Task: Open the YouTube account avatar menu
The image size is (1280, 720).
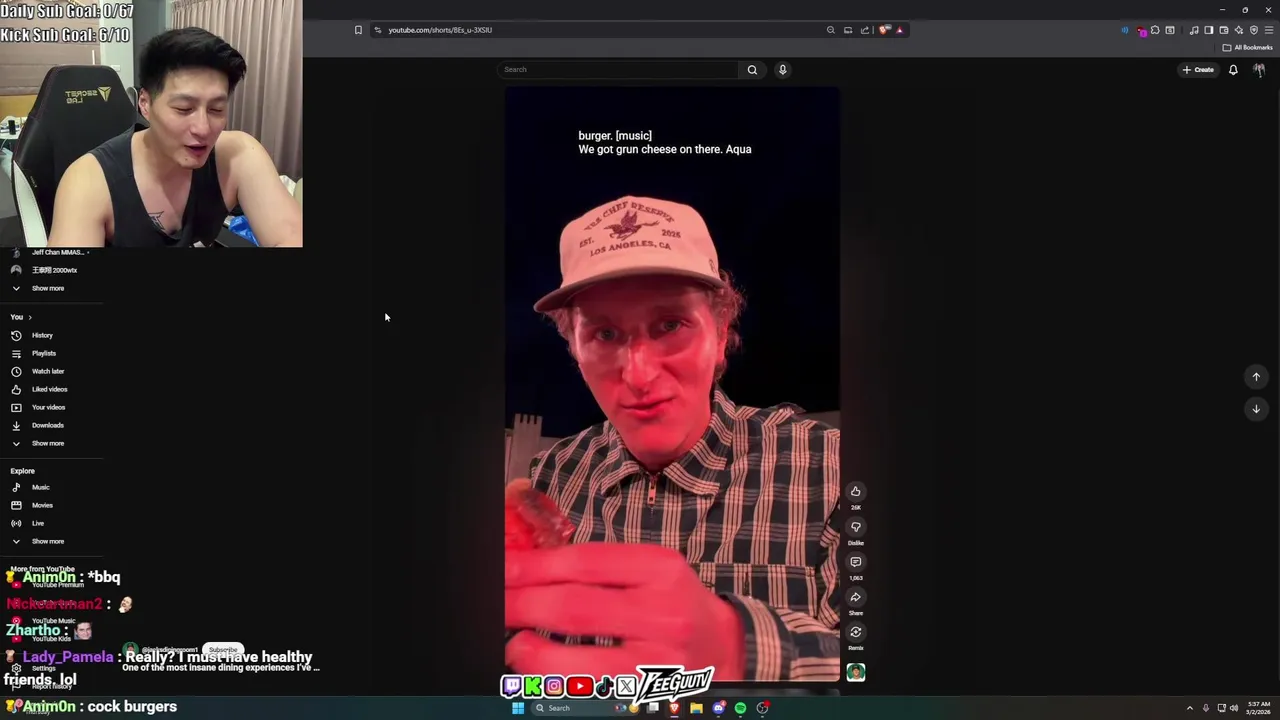Action: click(1259, 70)
